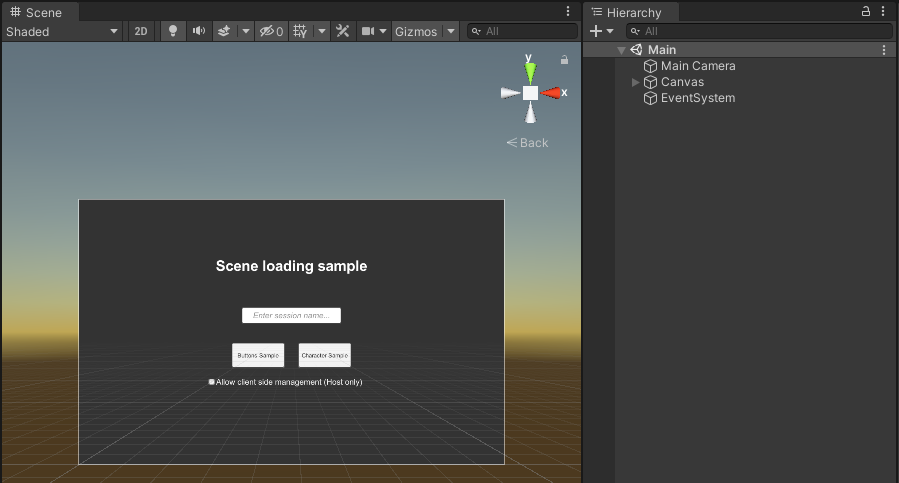This screenshot has height=483, width=899.
Task: Click the Unity logo beside Main
Action: 636,50
